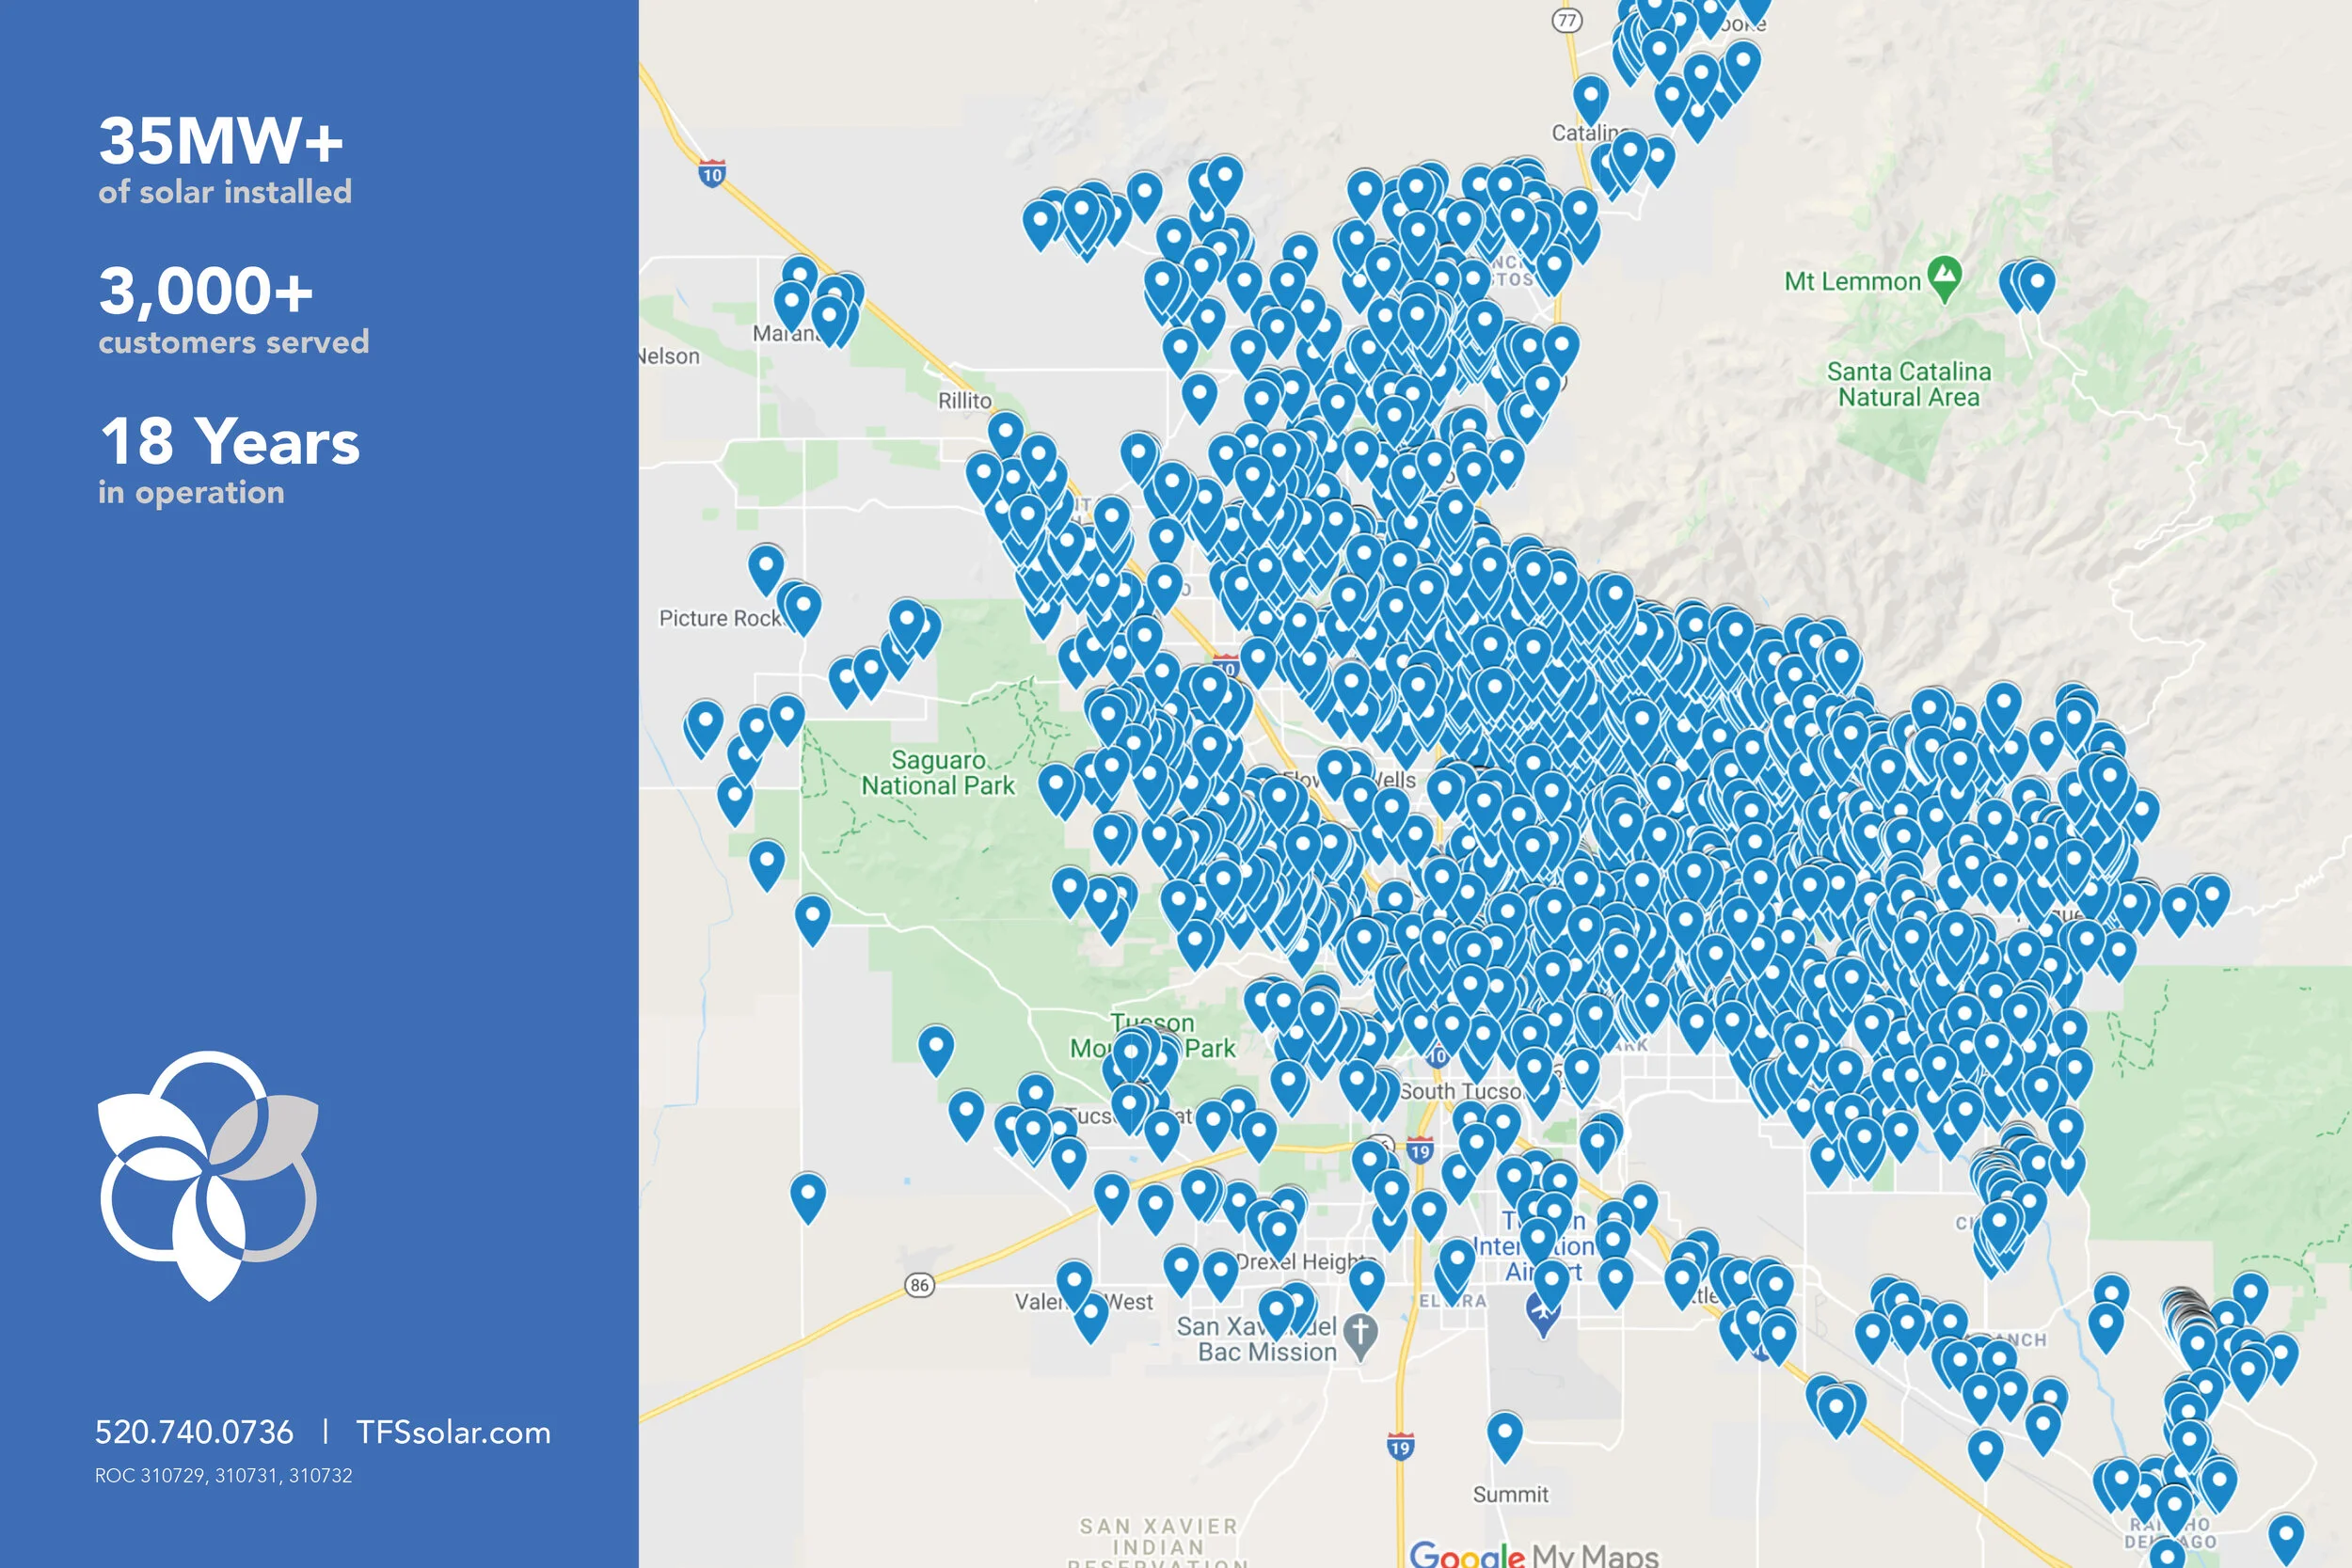2352x1568 pixels.
Task: Click the "3,000+" heading
Action: [x=206, y=291]
